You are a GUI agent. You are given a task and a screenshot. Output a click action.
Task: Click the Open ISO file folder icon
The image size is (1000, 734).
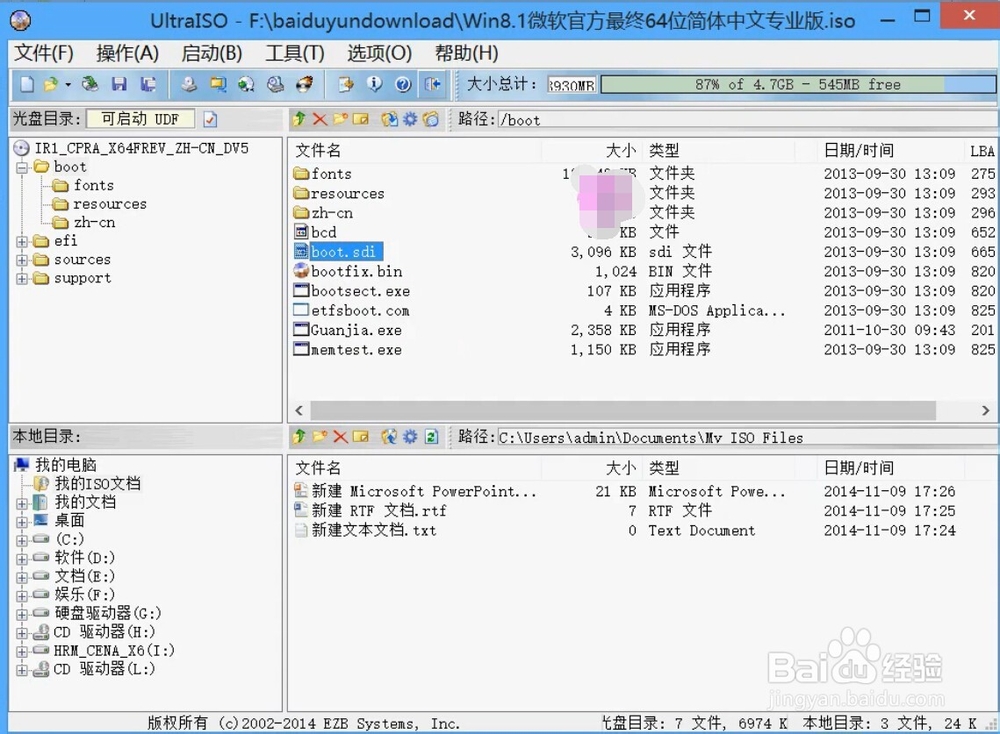(x=50, y=84)
